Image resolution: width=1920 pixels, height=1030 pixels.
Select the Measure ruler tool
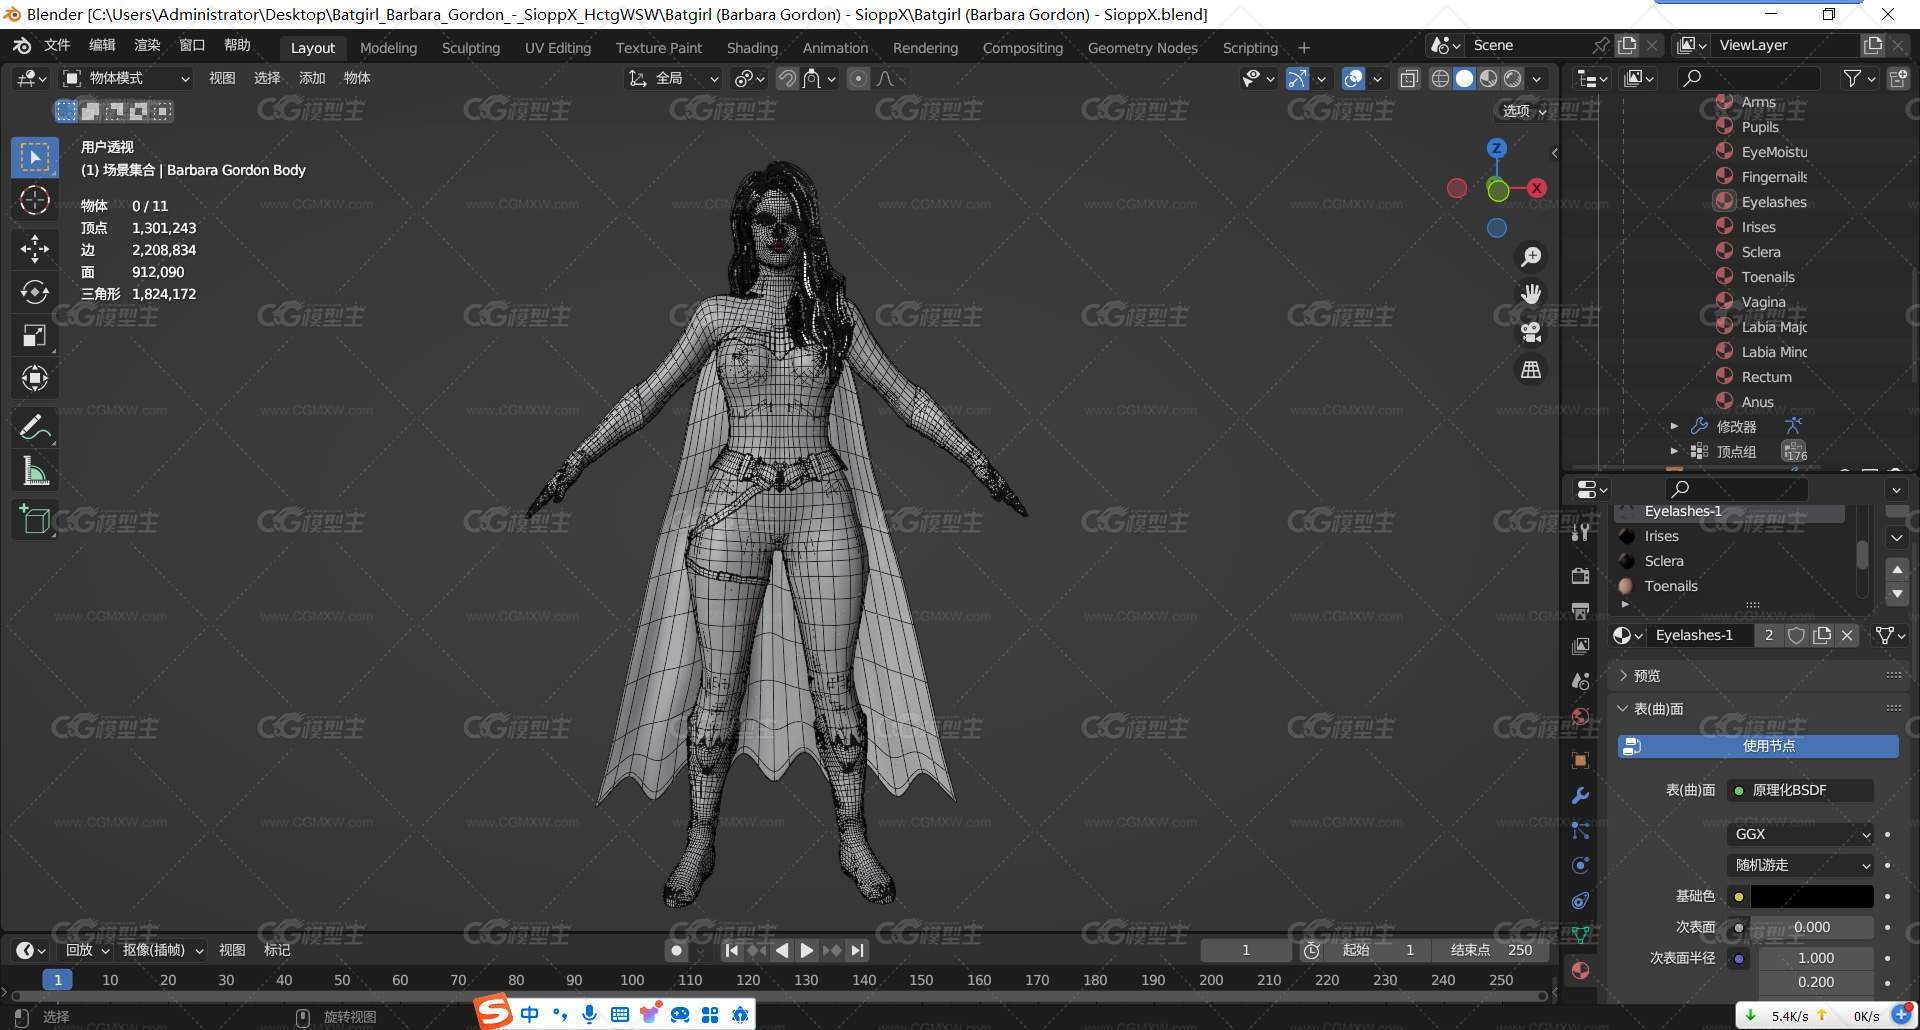pos(35,471)
